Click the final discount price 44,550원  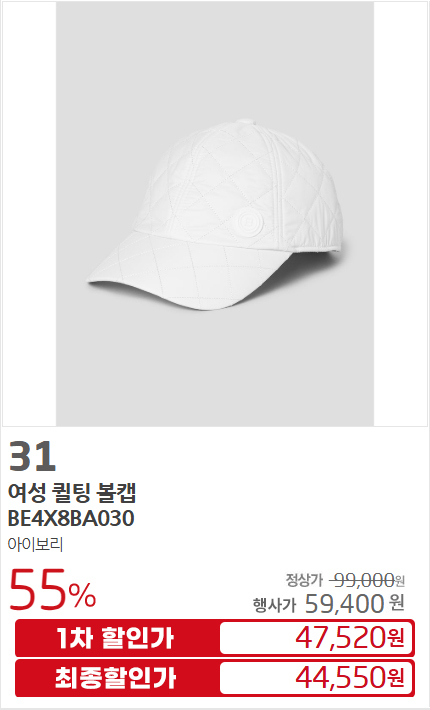349,677
